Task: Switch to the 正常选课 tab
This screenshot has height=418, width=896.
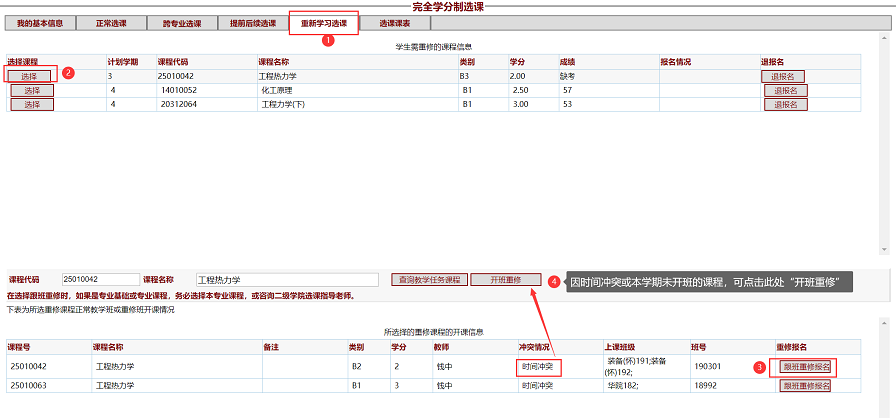Action: (x=112, y=23)
